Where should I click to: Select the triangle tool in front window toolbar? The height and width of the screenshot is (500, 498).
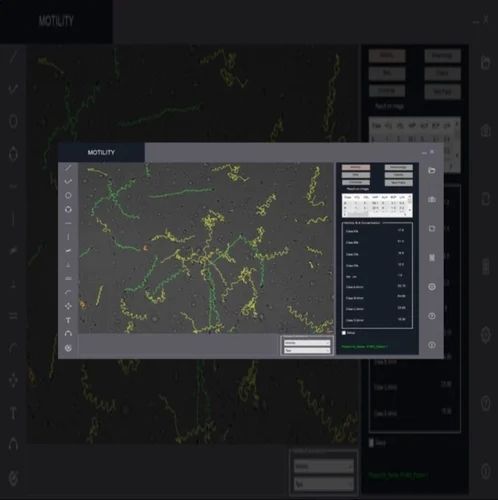68,265
